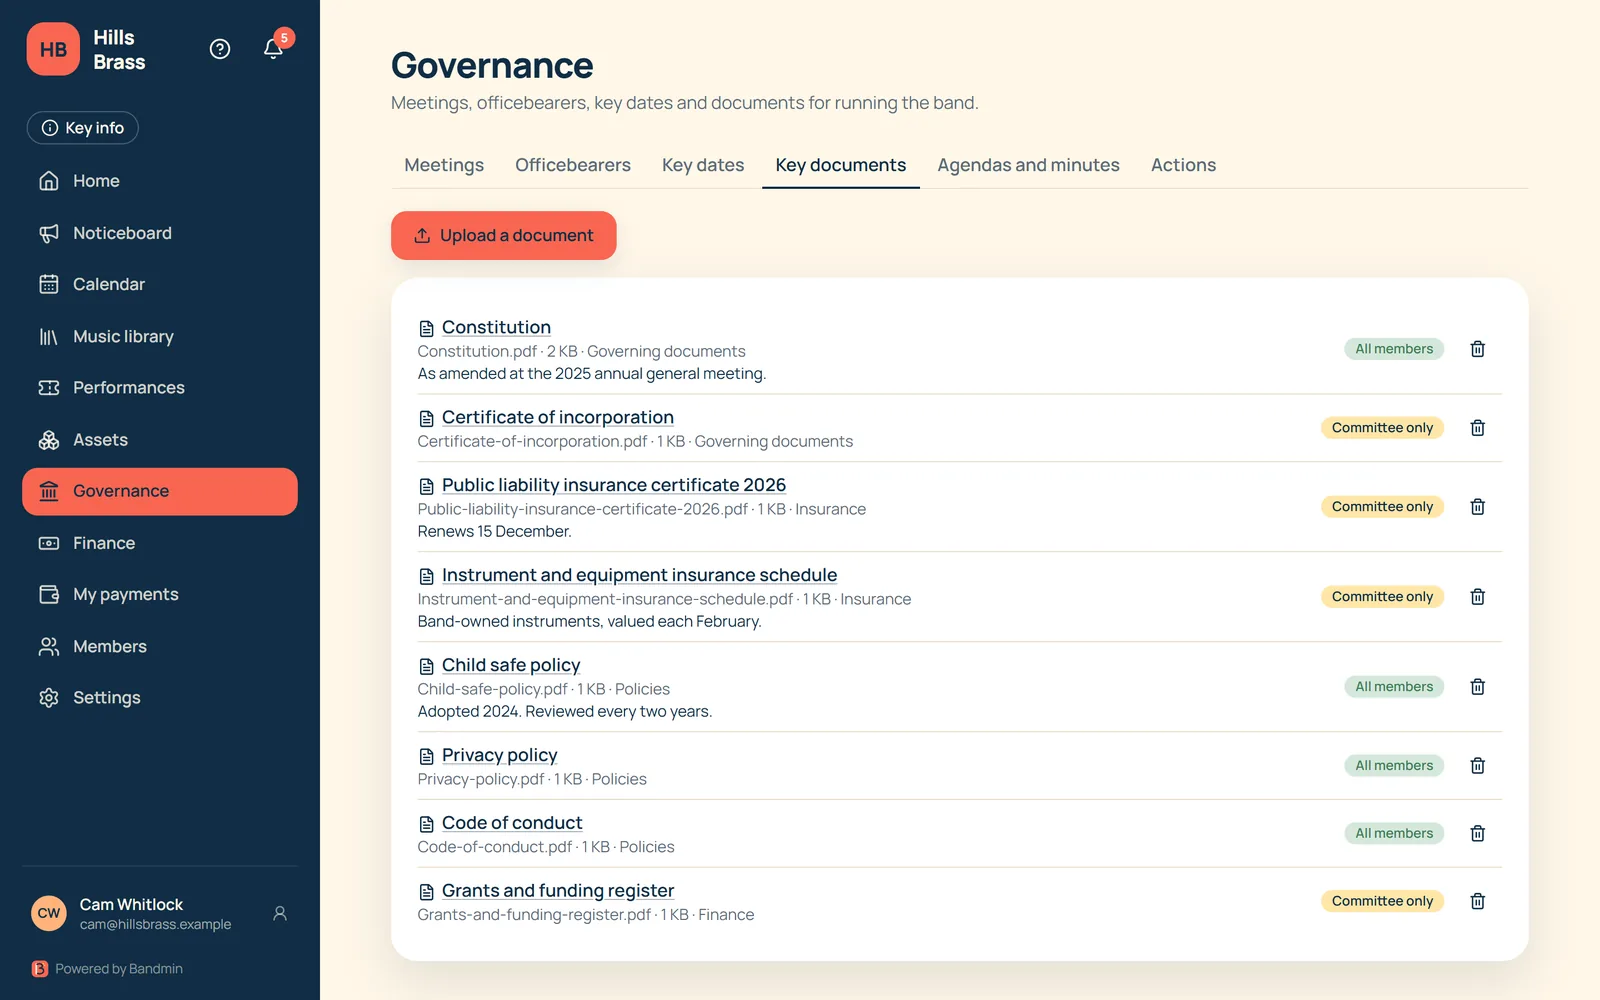Delete the Constitution document

(x=1477, y=349)
